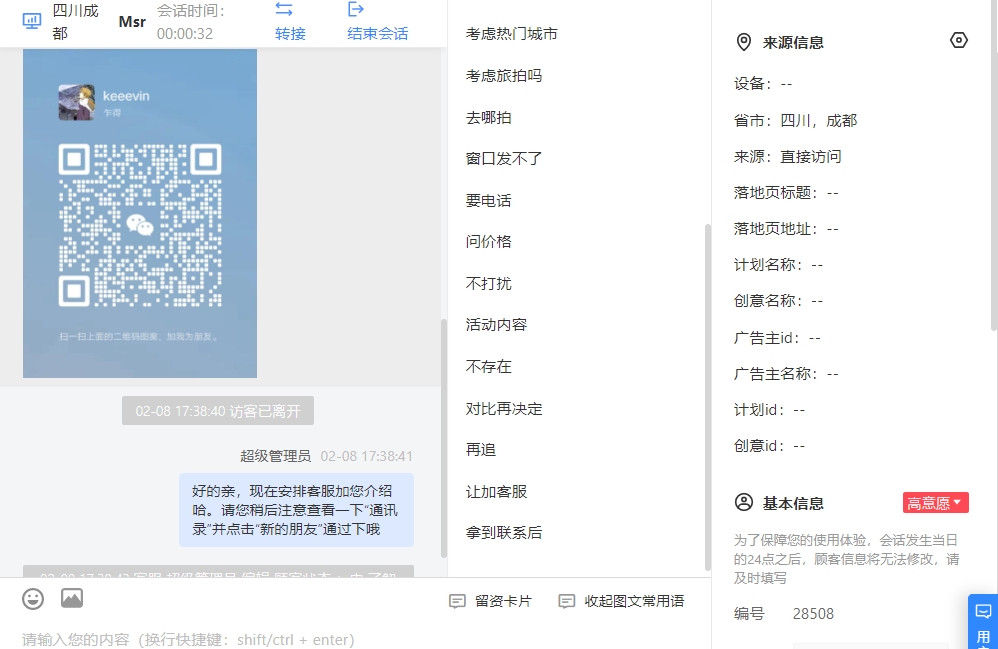Click the 计划名称 row
The height and width of the screenshot is (649, 998).
[x=778, y=265]
